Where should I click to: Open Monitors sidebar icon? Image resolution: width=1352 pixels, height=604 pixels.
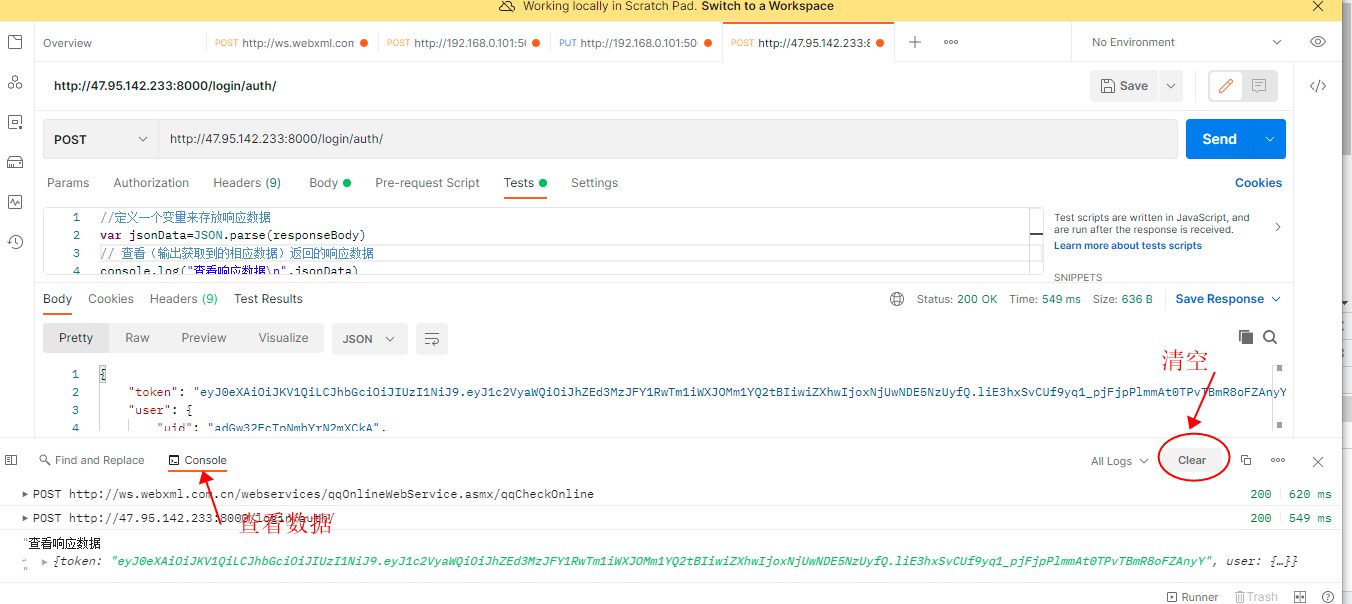tap(15, 202)
